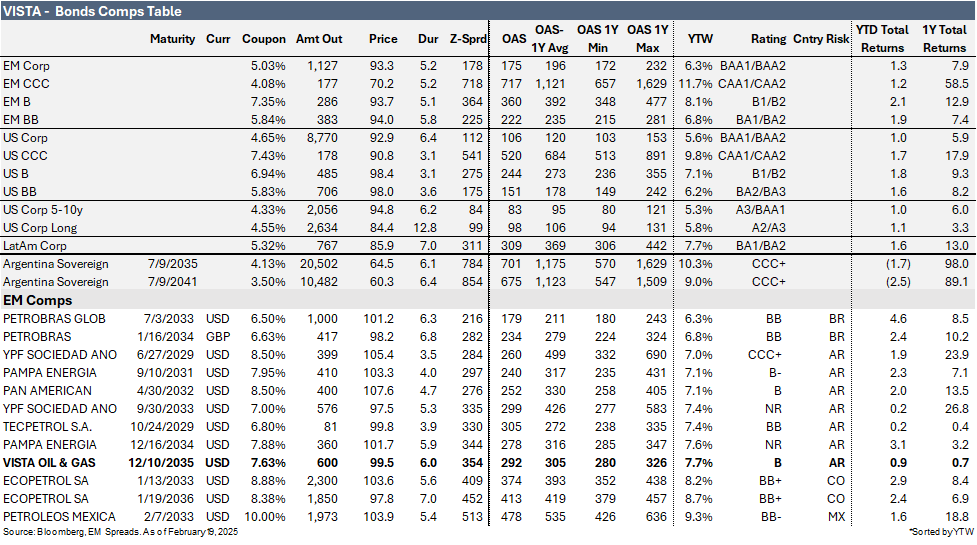This screenshot has height=545, width=977.
Task: Click the TECPETROL amount outstanding '81'
Action: click(x=330, y=427)
